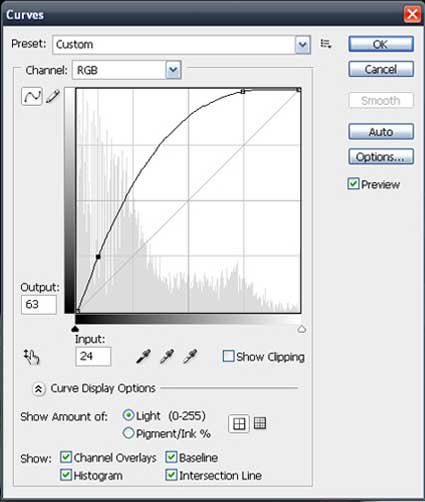Click the white point input slider

point(302,329)
